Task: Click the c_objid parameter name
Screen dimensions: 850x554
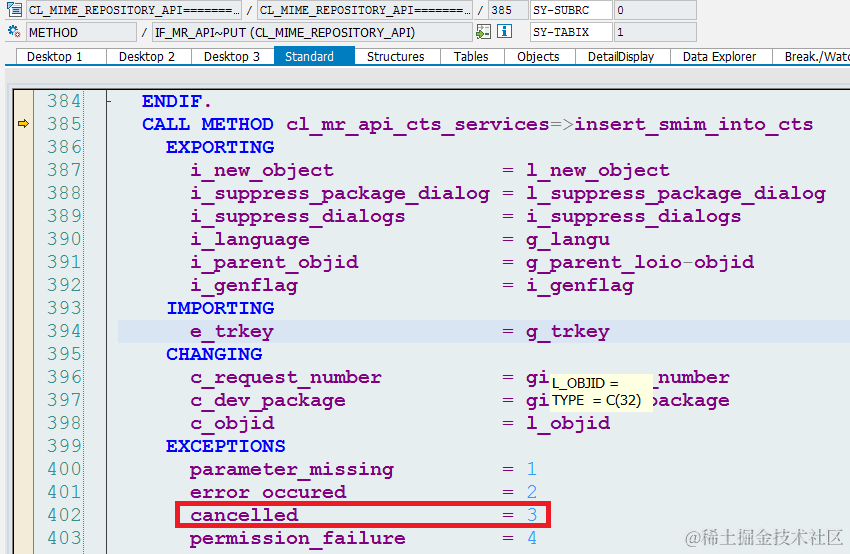Action: click(x=232, y=423)
